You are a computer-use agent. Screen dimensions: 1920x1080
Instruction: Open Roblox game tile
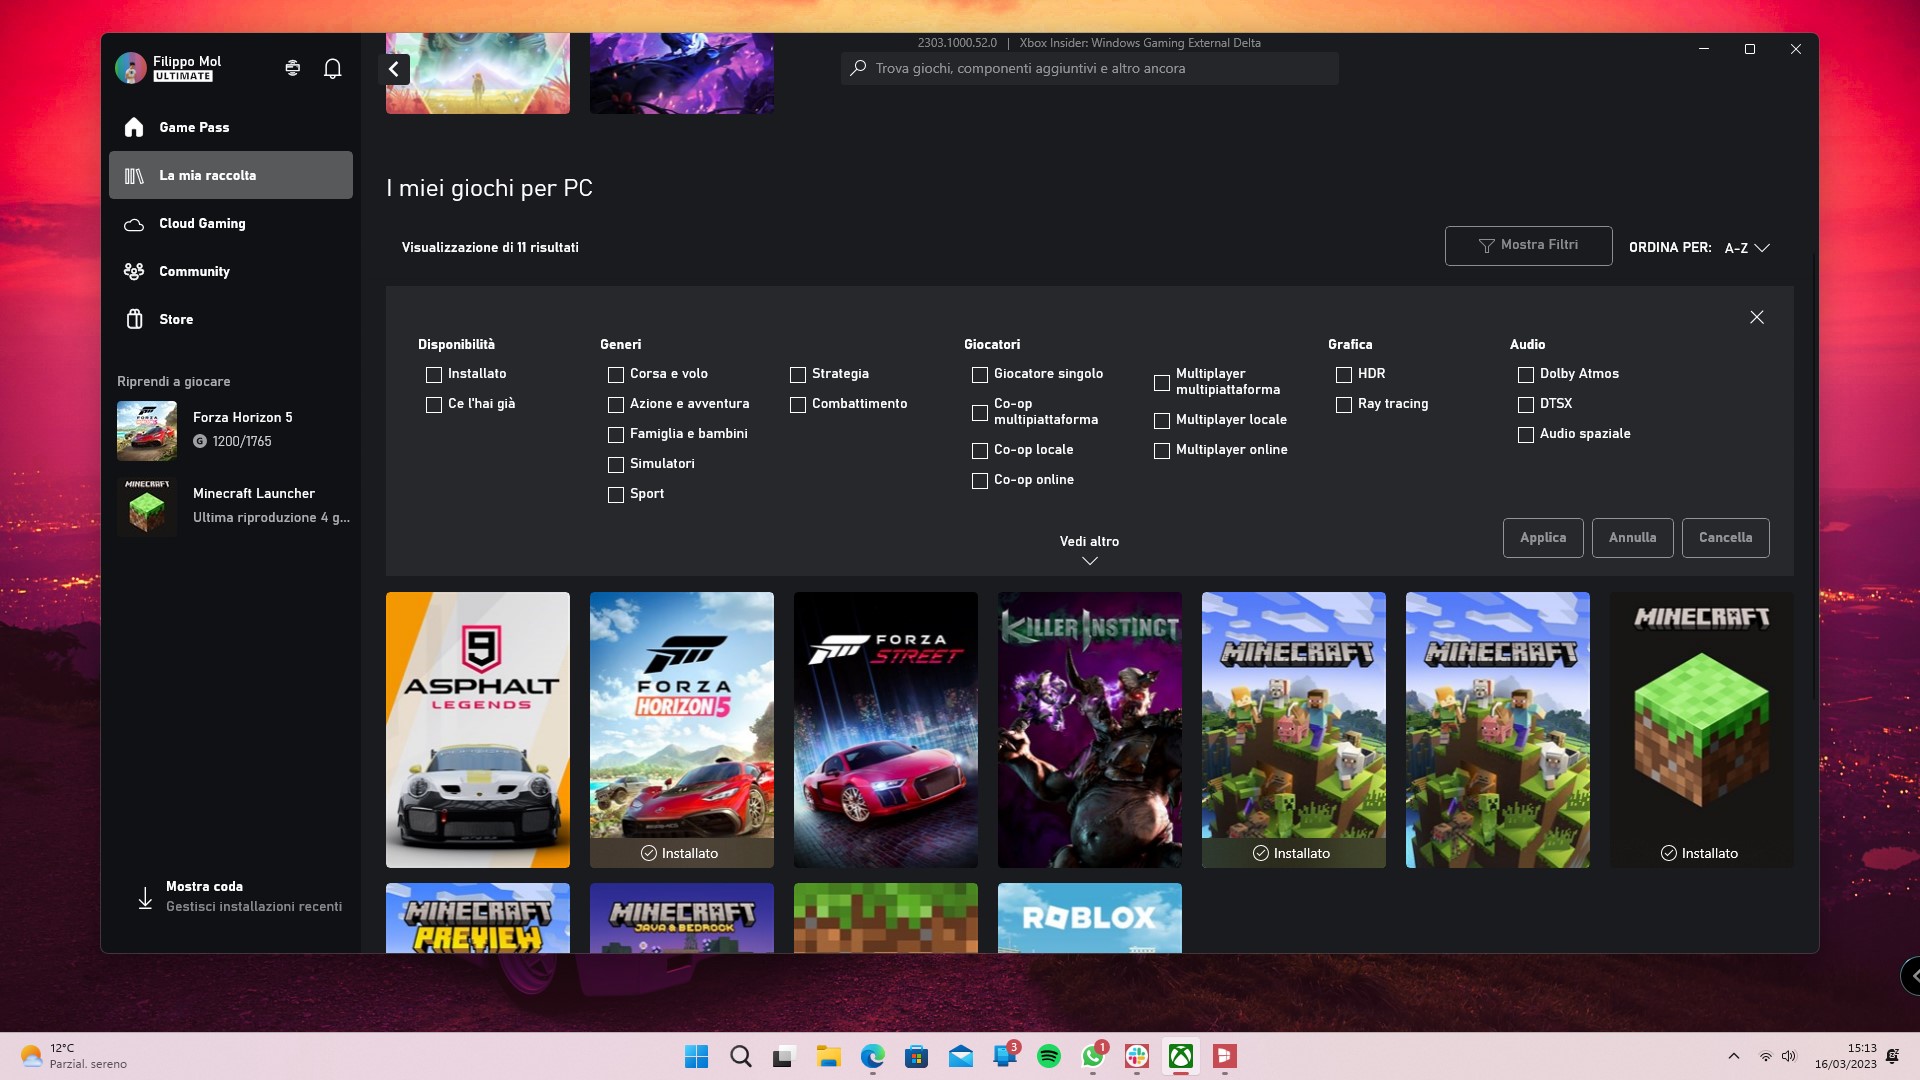pos(1090,917)
